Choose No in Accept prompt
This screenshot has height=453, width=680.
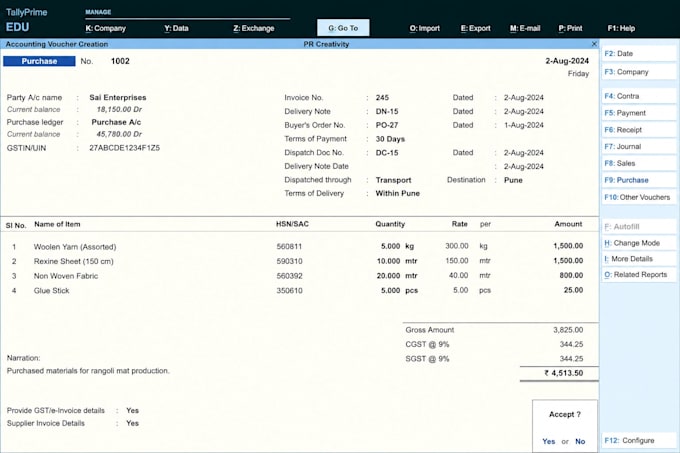coord(580,441)
